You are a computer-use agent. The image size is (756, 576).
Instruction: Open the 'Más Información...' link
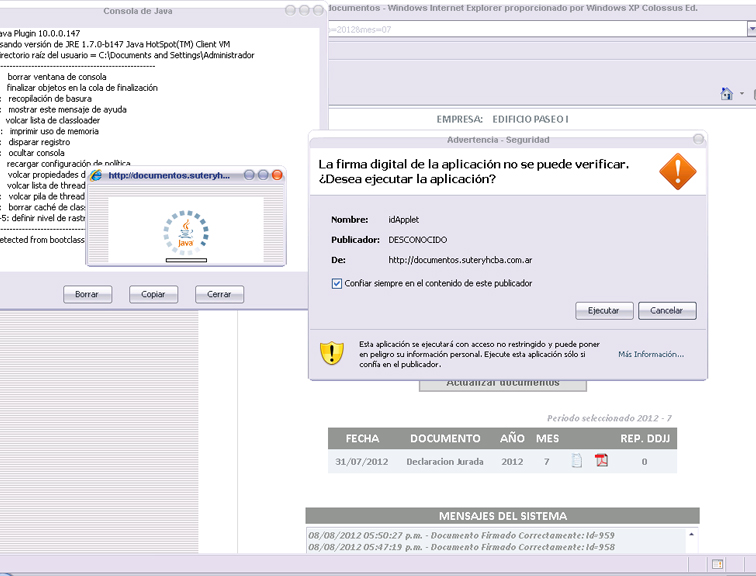[x=651, y=354]
